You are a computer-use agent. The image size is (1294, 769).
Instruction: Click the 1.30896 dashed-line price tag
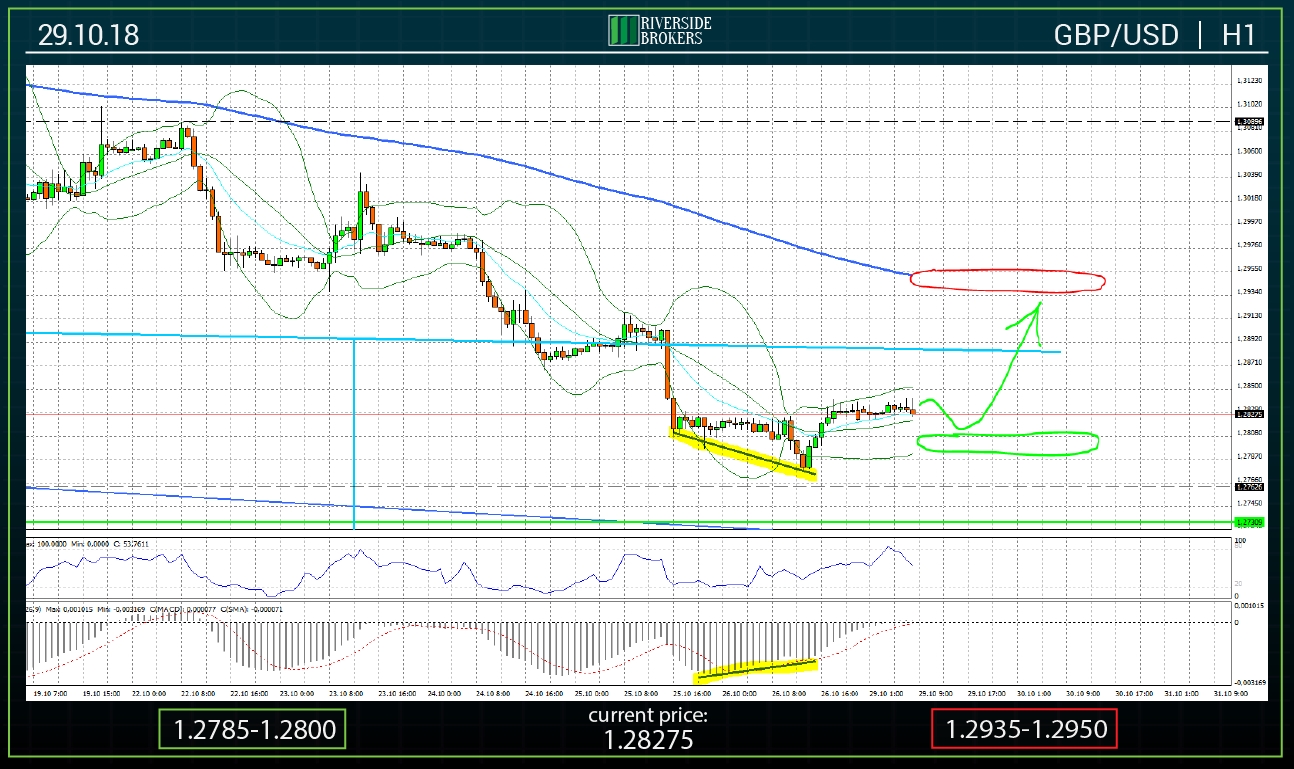(x=1250, y=122)
